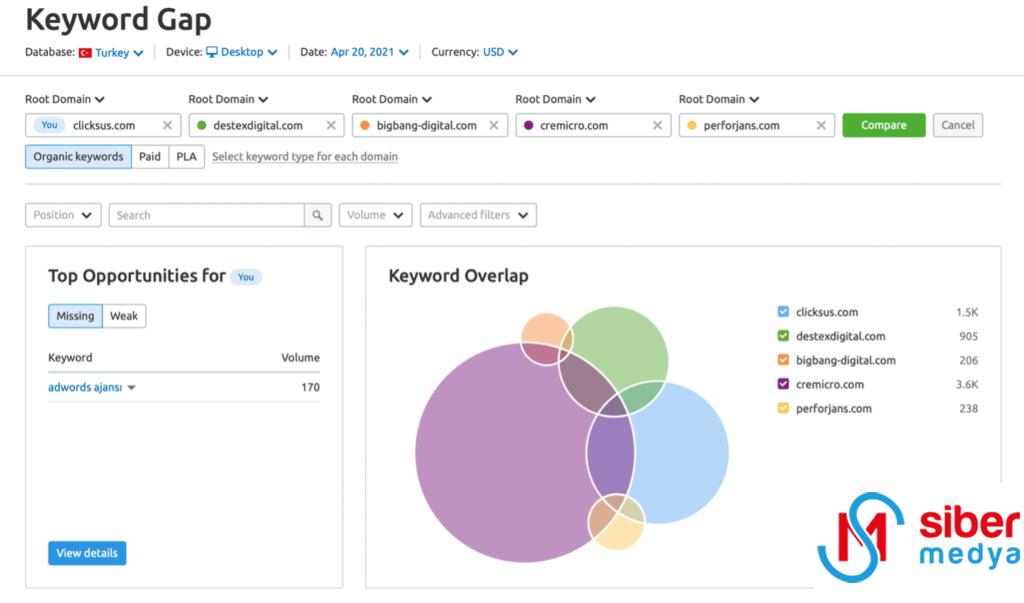Expand Root Domain dropdown above perforjans.com
The image size is (1024, 603).
[x=718, y=99]
